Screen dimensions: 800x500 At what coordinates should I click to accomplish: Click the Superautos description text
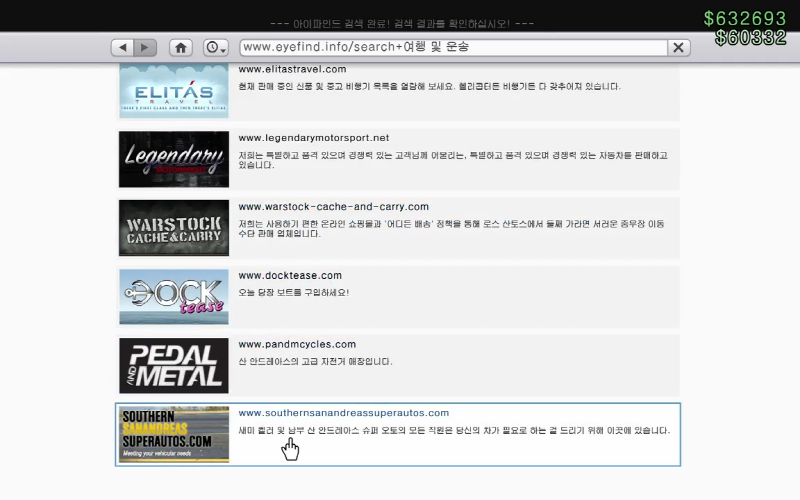click(454, 431)
